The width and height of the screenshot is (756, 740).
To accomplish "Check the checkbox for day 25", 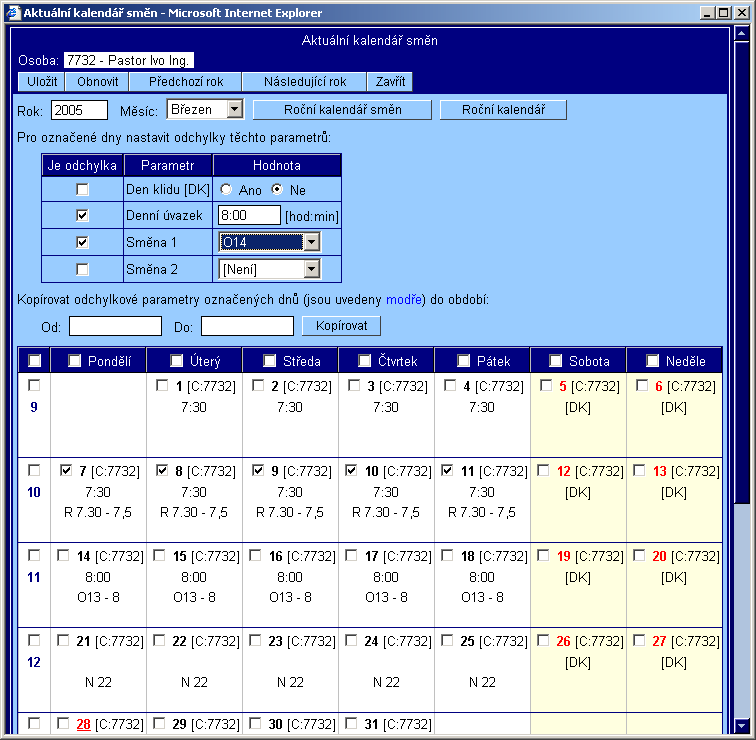I will [447, 640].
